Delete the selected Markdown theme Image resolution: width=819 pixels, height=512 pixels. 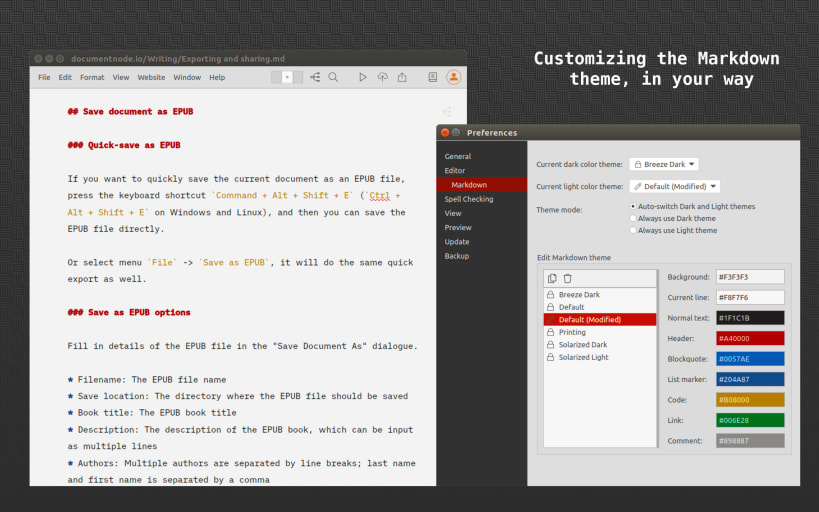[568, 278]
